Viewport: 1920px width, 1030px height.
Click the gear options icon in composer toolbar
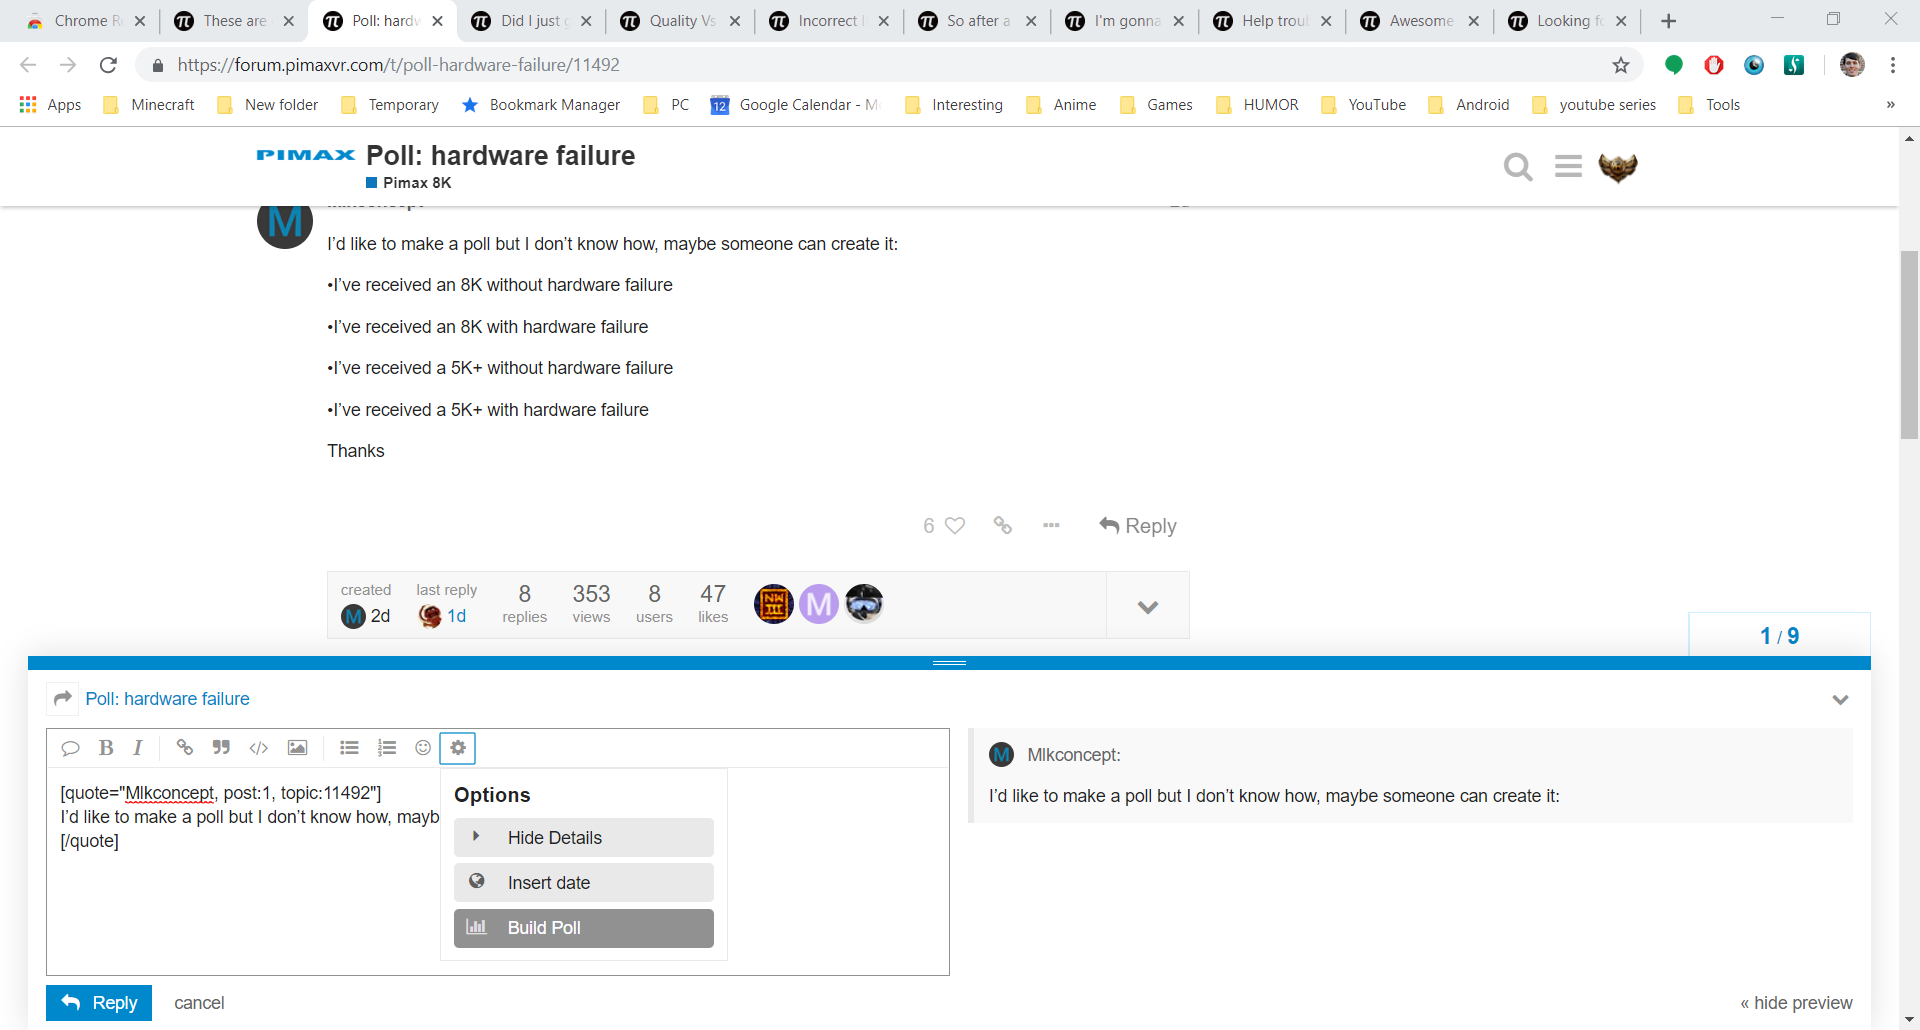point(458,748)
